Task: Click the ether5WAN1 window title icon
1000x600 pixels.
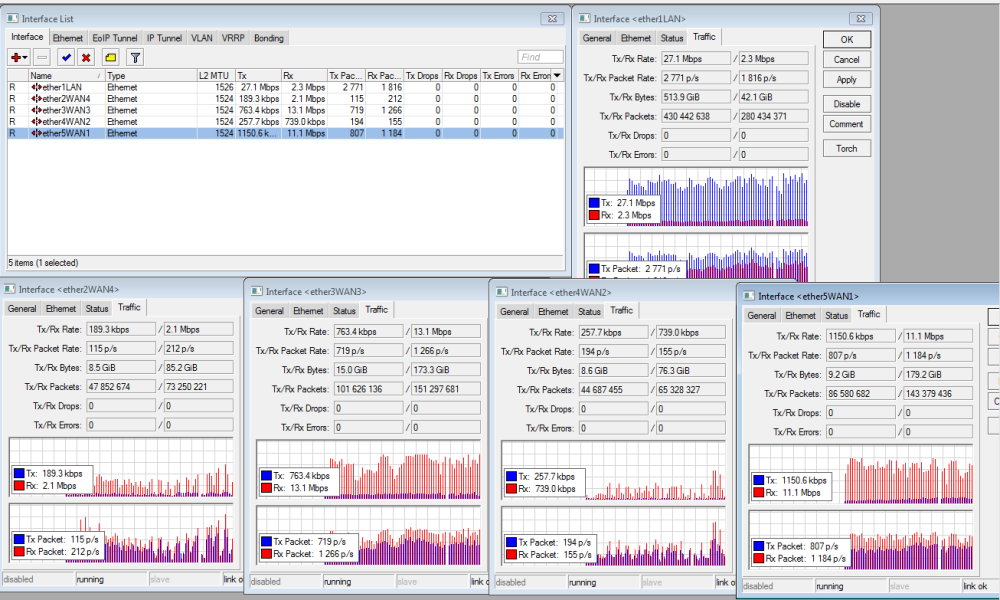Action: (749, 296)
